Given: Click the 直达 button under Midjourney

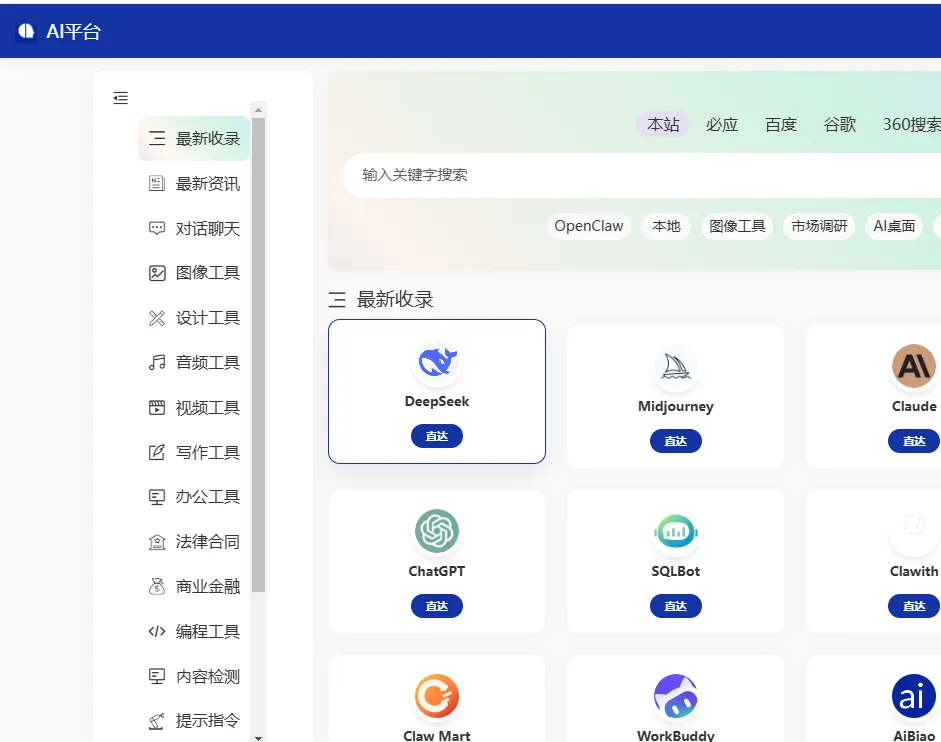Looking at the screenshot, I should tap(676, 441).
